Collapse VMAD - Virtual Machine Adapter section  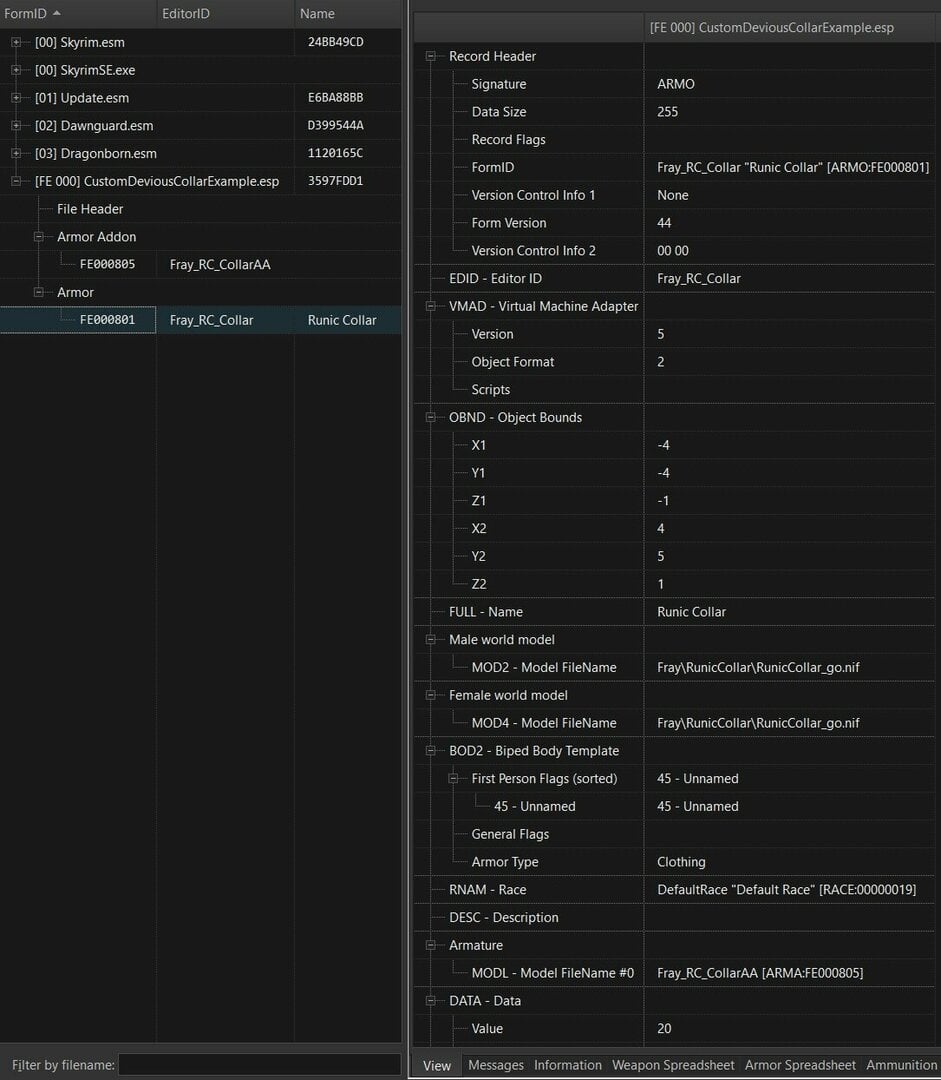pos(431,306)
